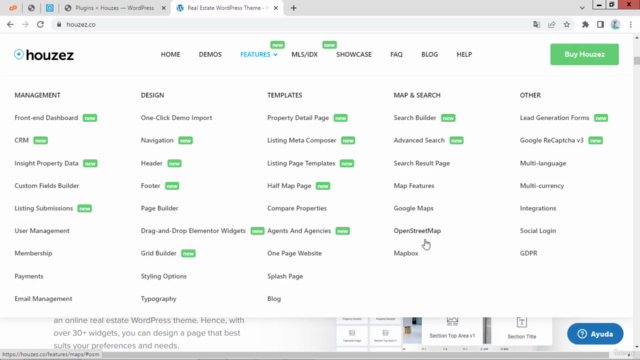Open Property Detail Page link
640x360 pixels.
298,118
